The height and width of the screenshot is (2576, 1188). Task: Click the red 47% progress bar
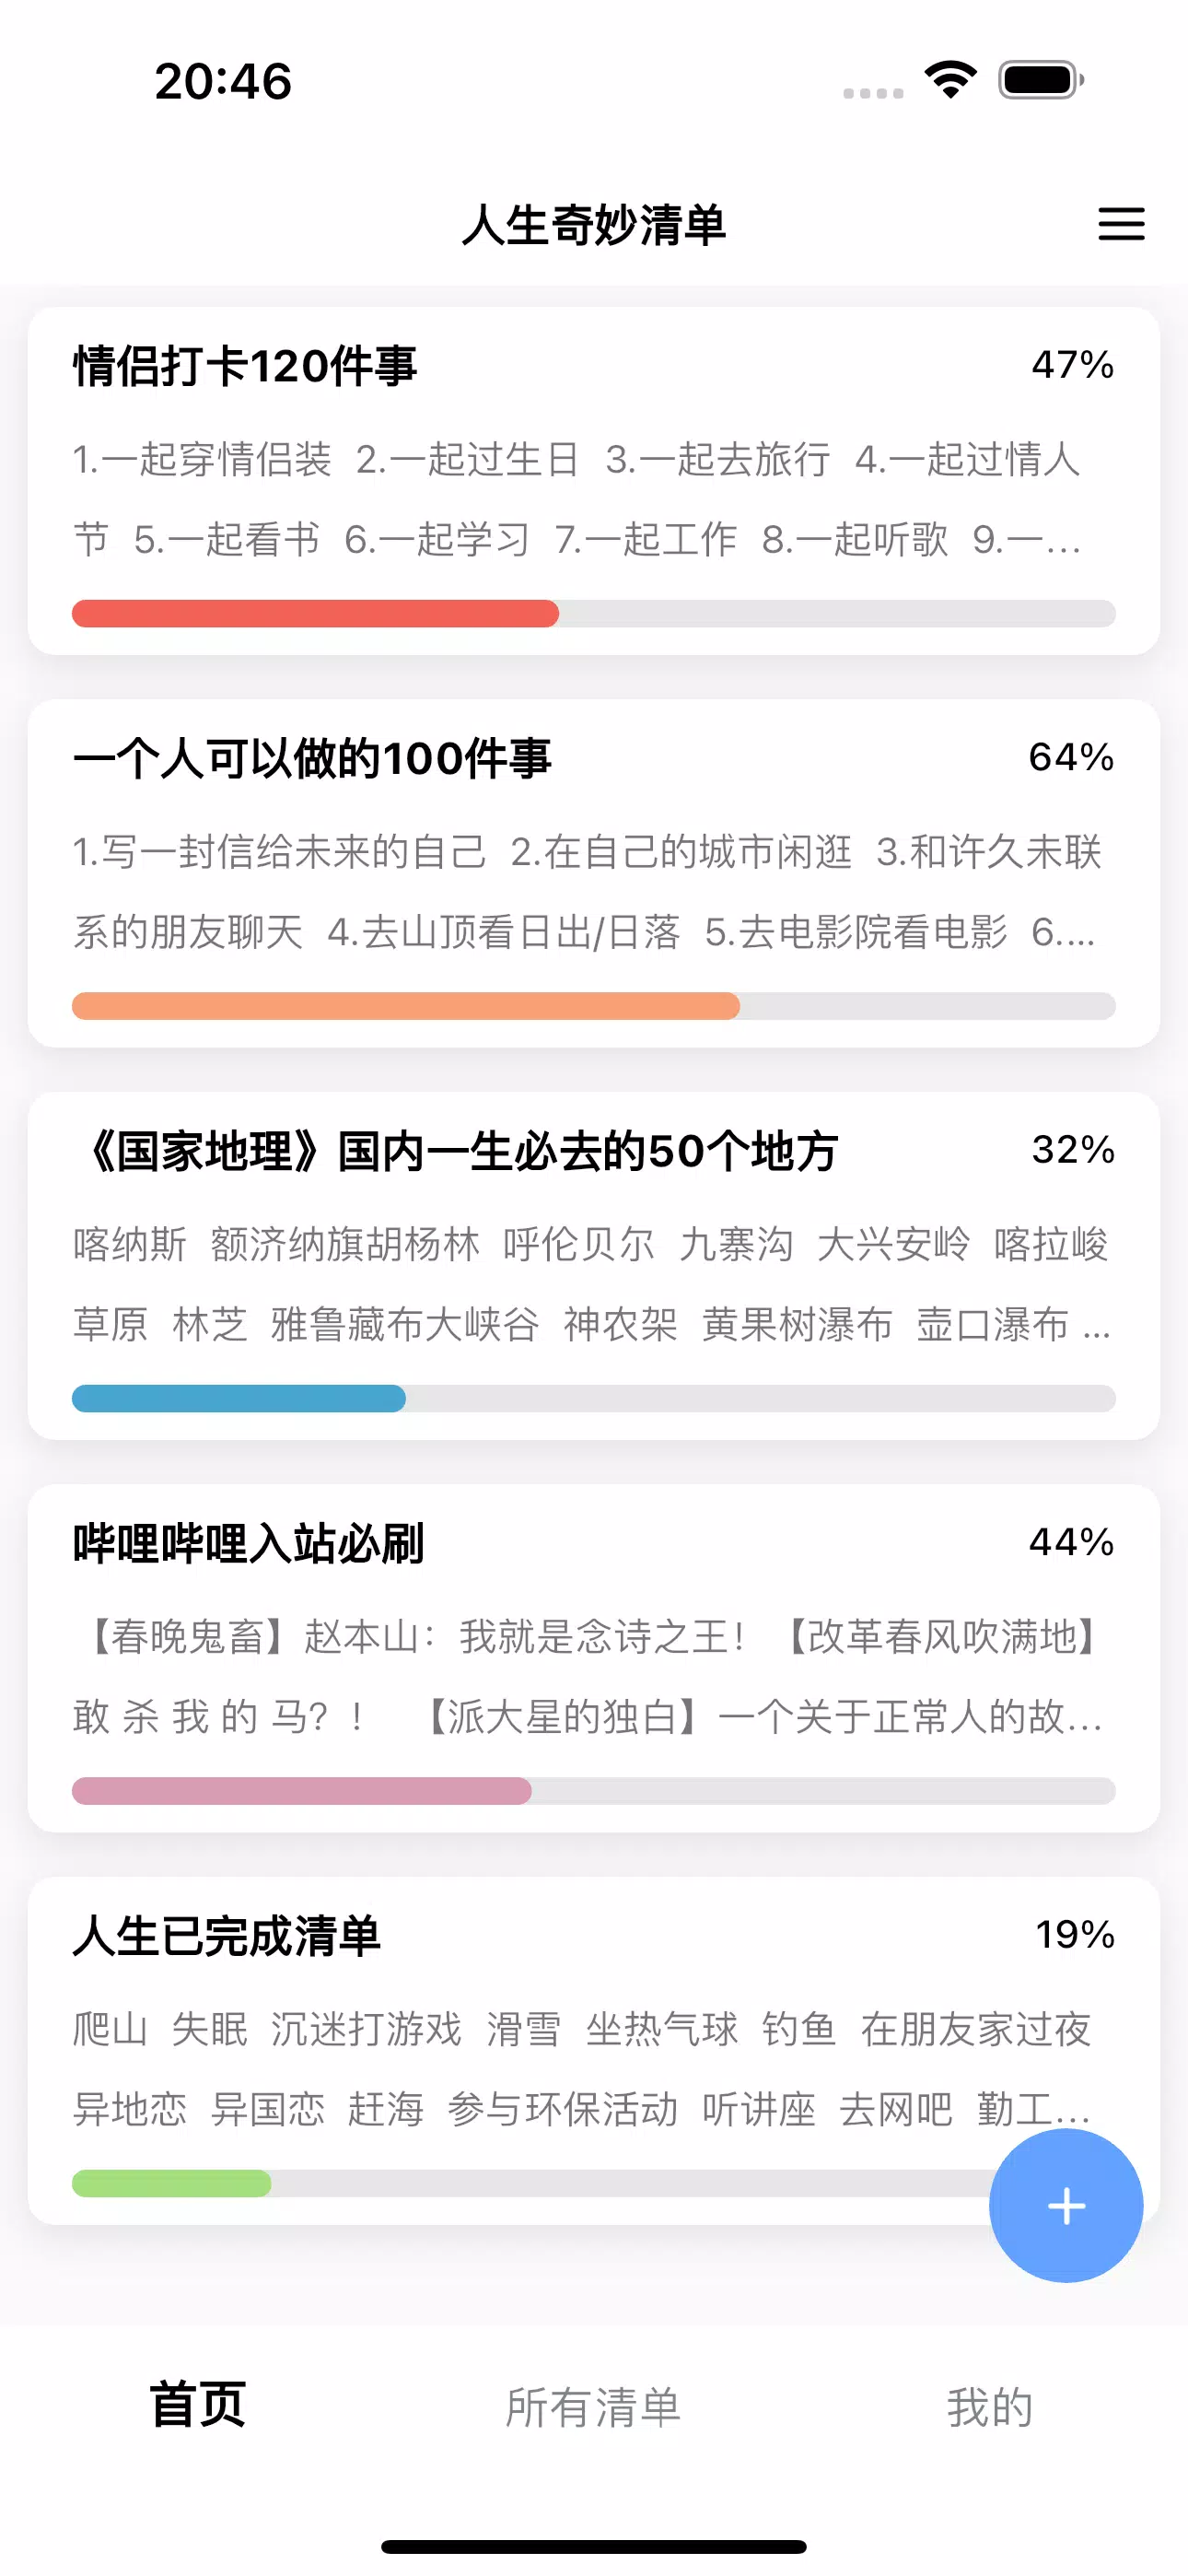pos(593,613)
